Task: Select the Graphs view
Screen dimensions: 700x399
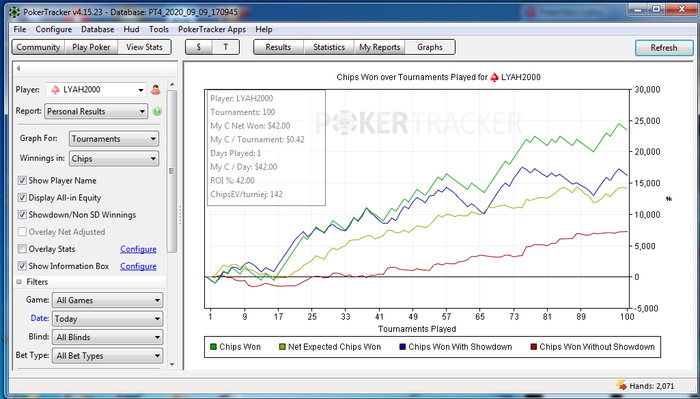Action: pyautogui.click(x=430, y=47)
